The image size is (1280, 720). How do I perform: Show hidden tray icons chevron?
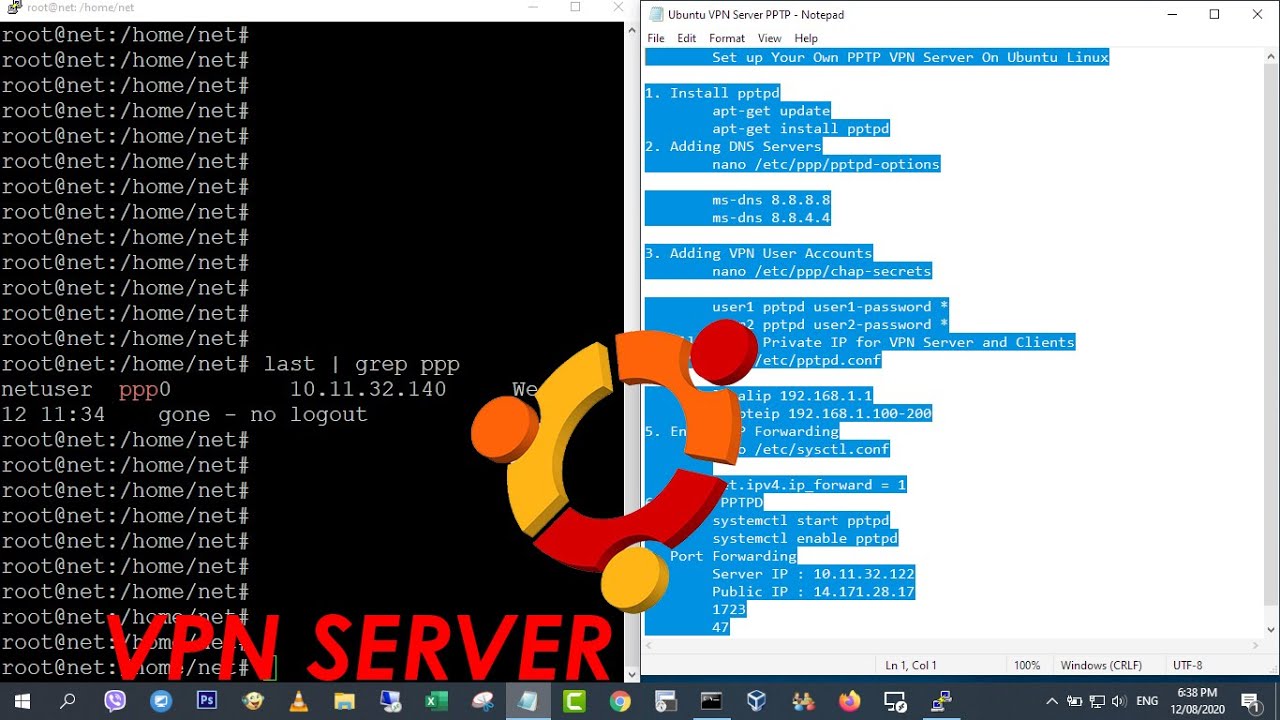pos(1052,701)
